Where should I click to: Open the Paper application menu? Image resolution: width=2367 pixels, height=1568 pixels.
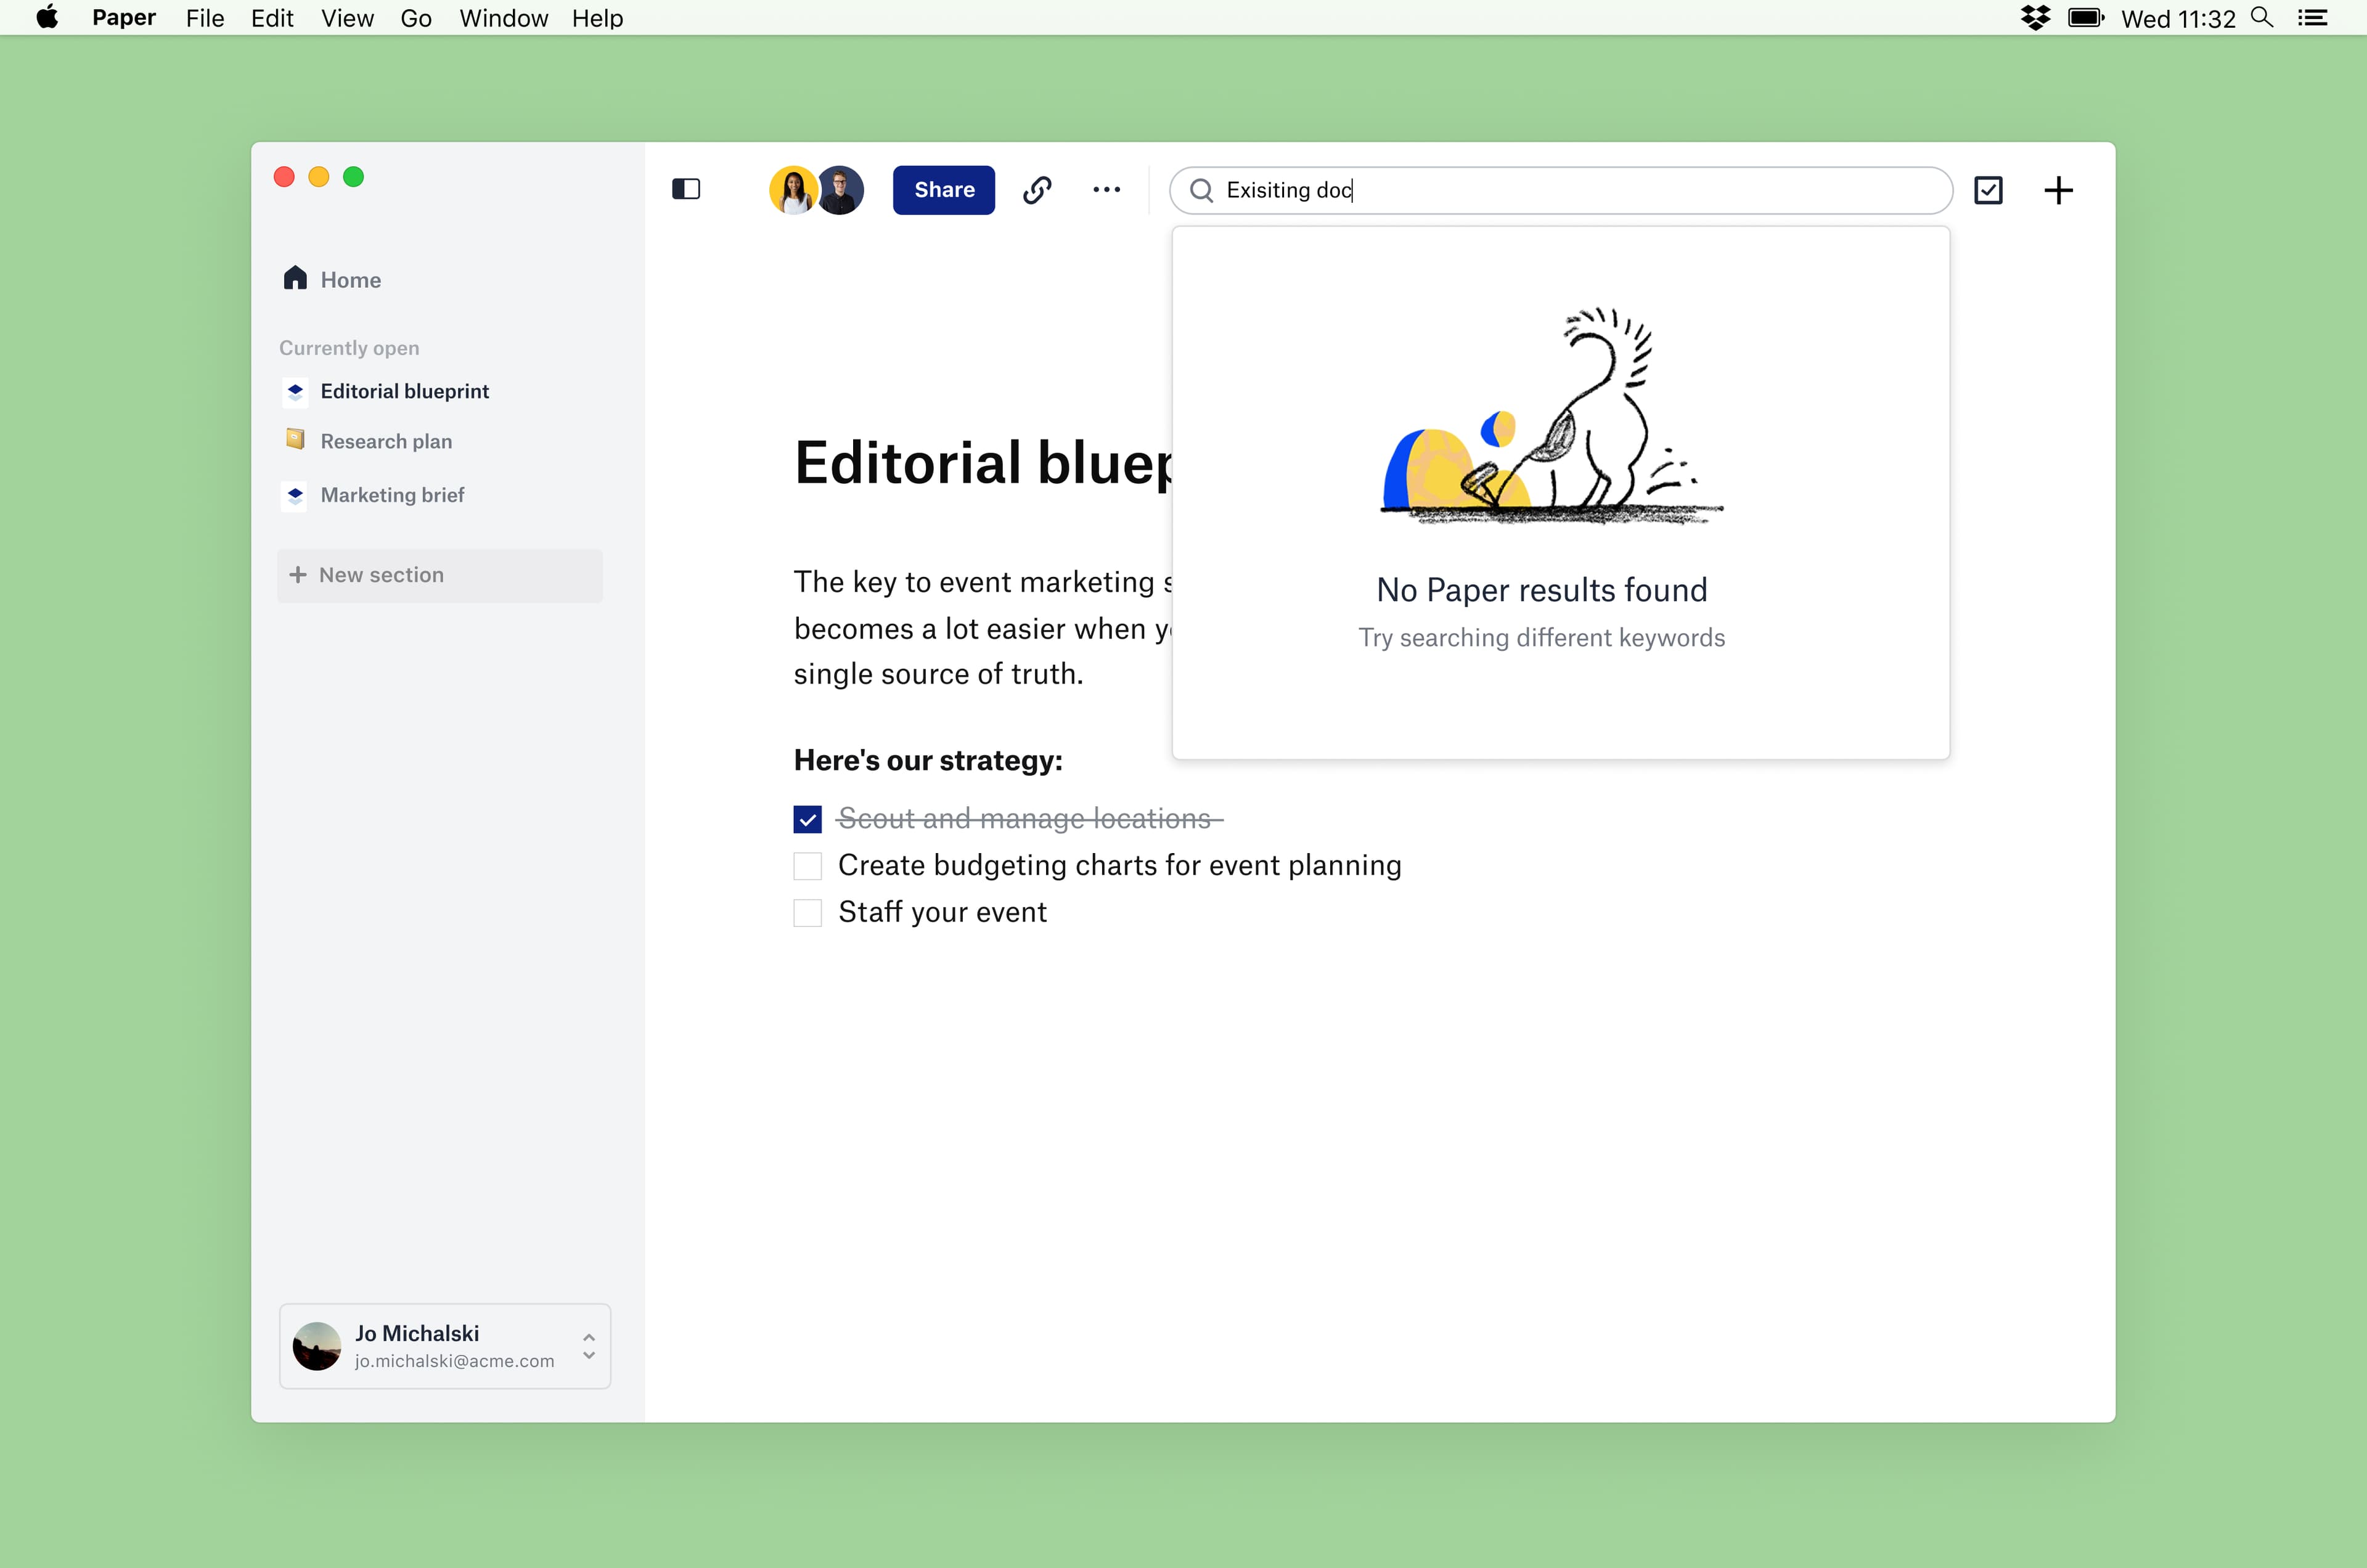(124, 18)
